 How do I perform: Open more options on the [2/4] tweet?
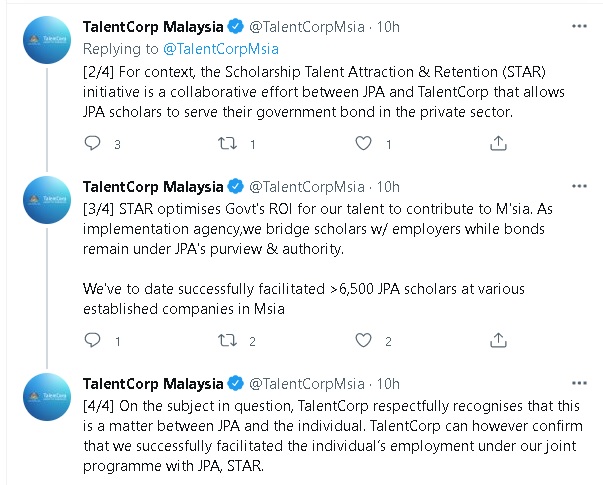(579, 26)
